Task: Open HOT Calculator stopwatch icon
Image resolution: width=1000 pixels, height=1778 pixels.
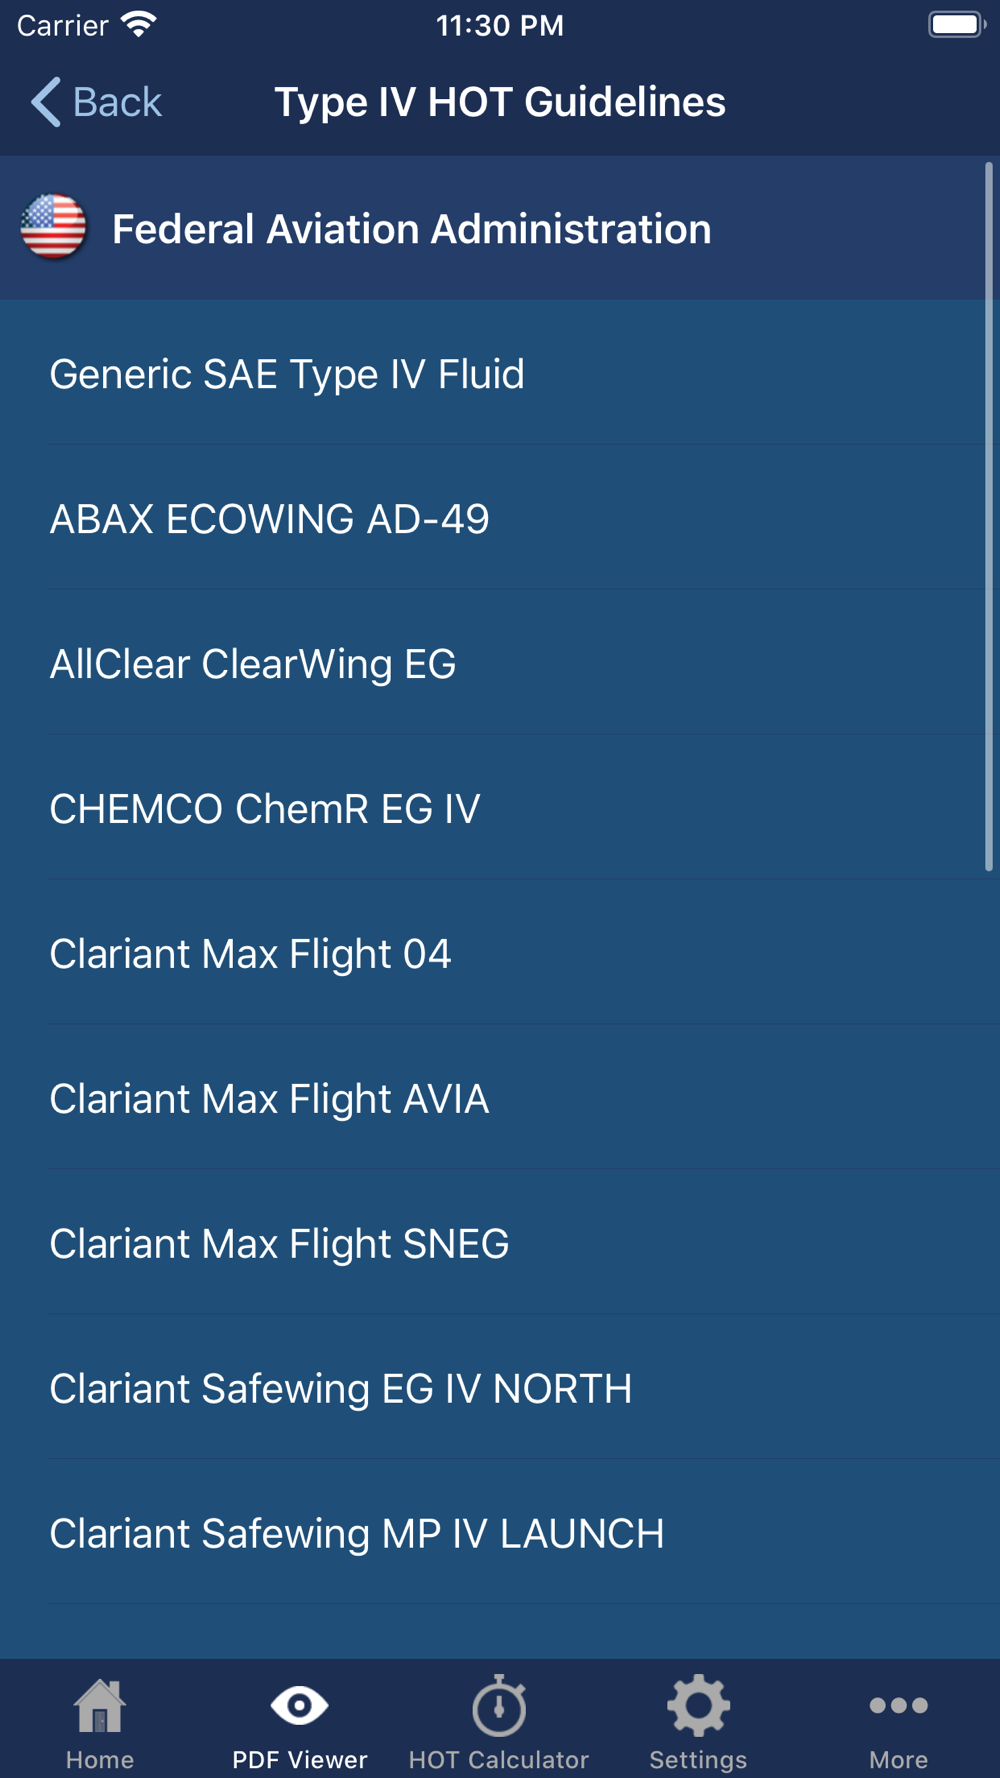Action: click(499, 1706)
